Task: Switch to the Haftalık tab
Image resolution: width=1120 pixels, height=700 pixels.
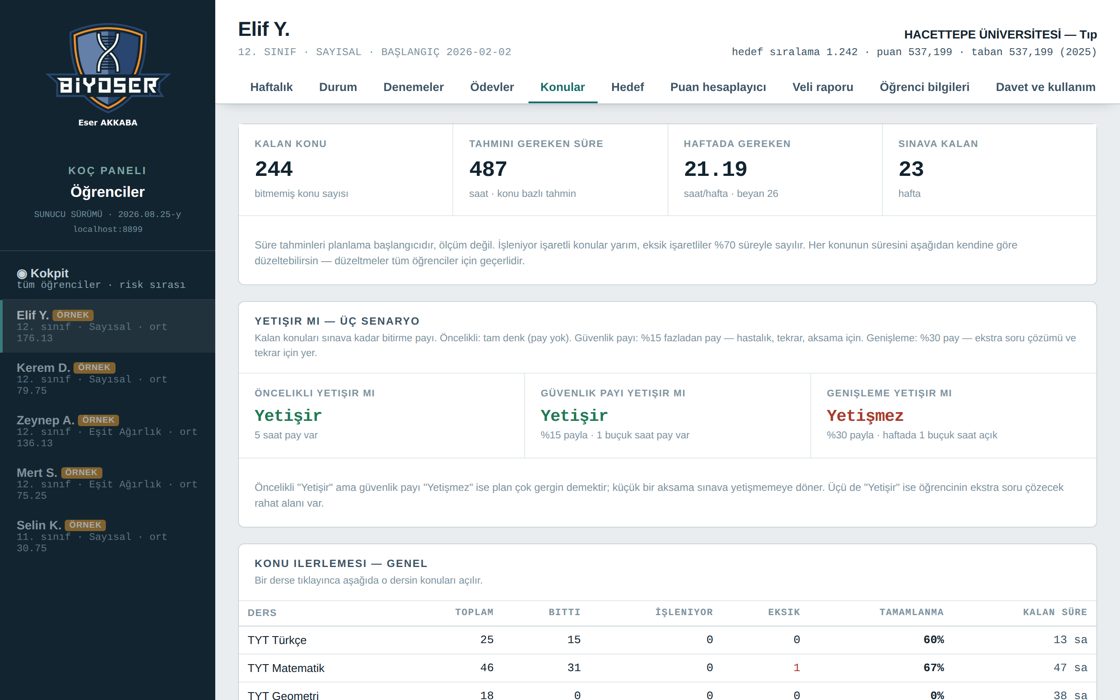Action: click(271, 87)
